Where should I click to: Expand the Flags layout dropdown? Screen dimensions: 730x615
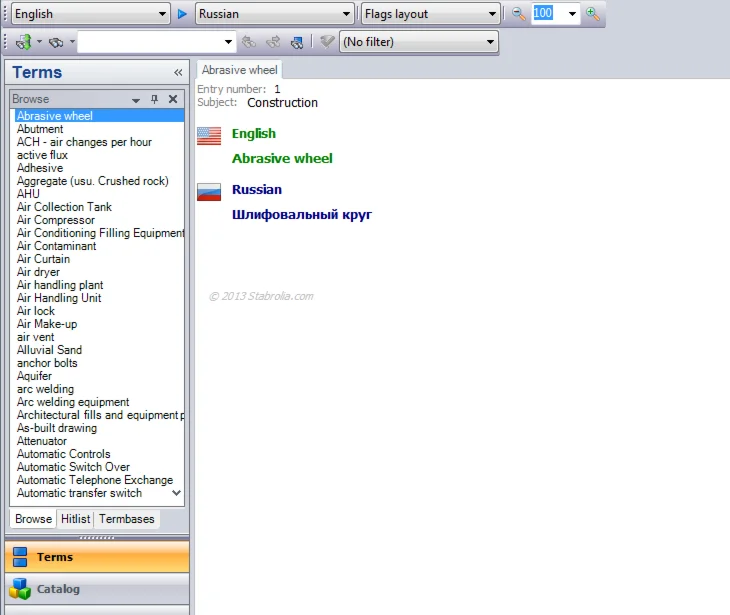492,14
